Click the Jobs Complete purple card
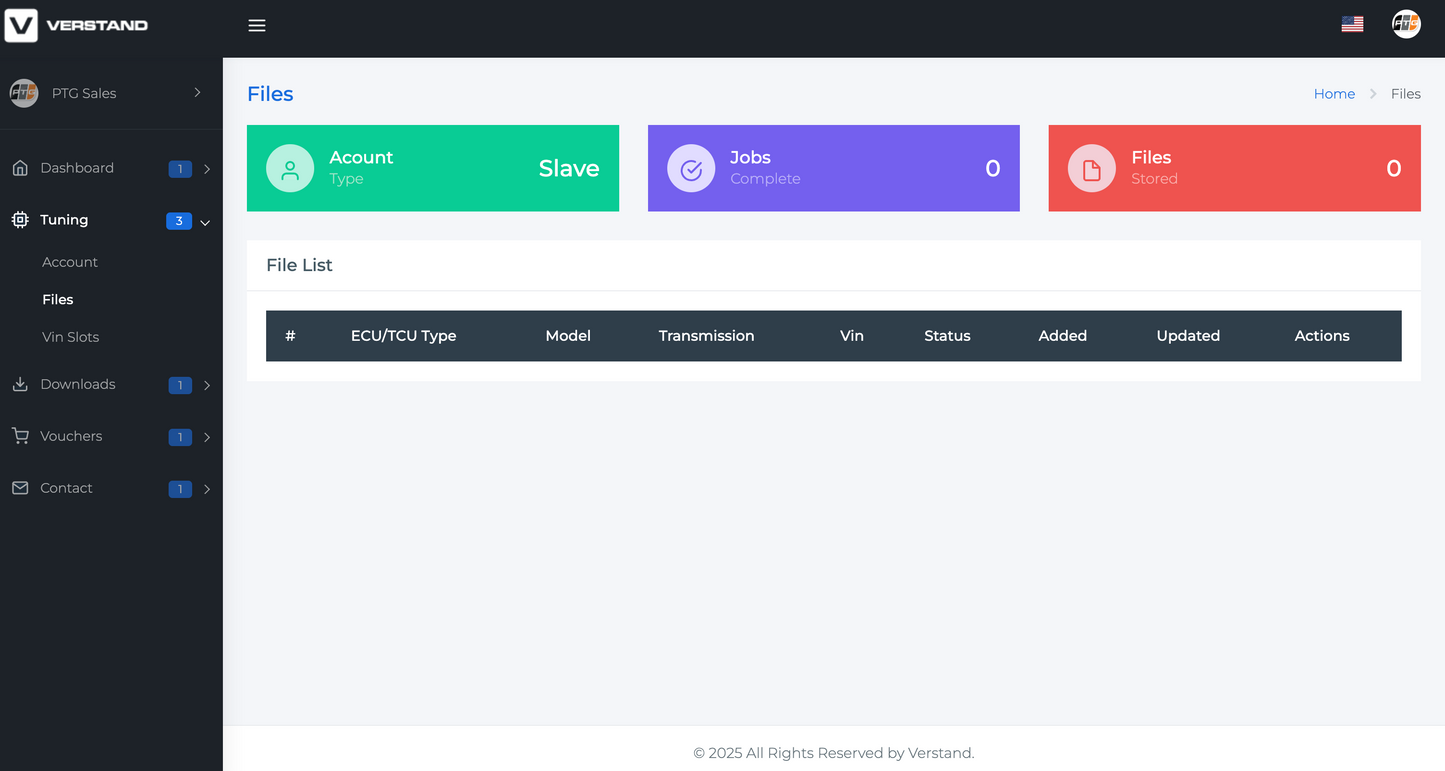Screen dimensions: 1445x771 (x=833, y=168)
